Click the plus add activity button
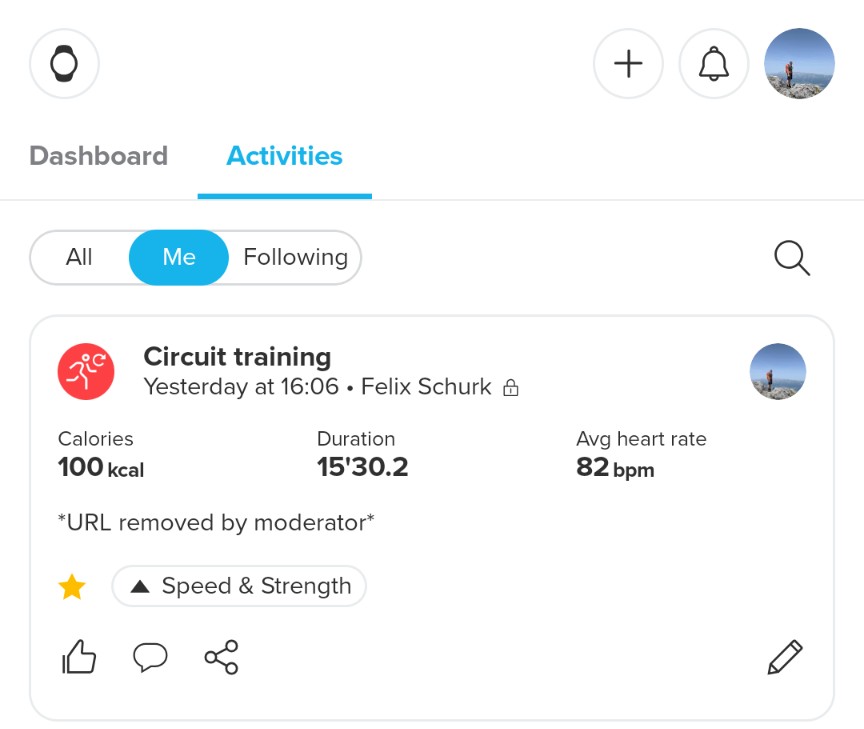This screenshot has height=729, width=864. coord(628,63)
